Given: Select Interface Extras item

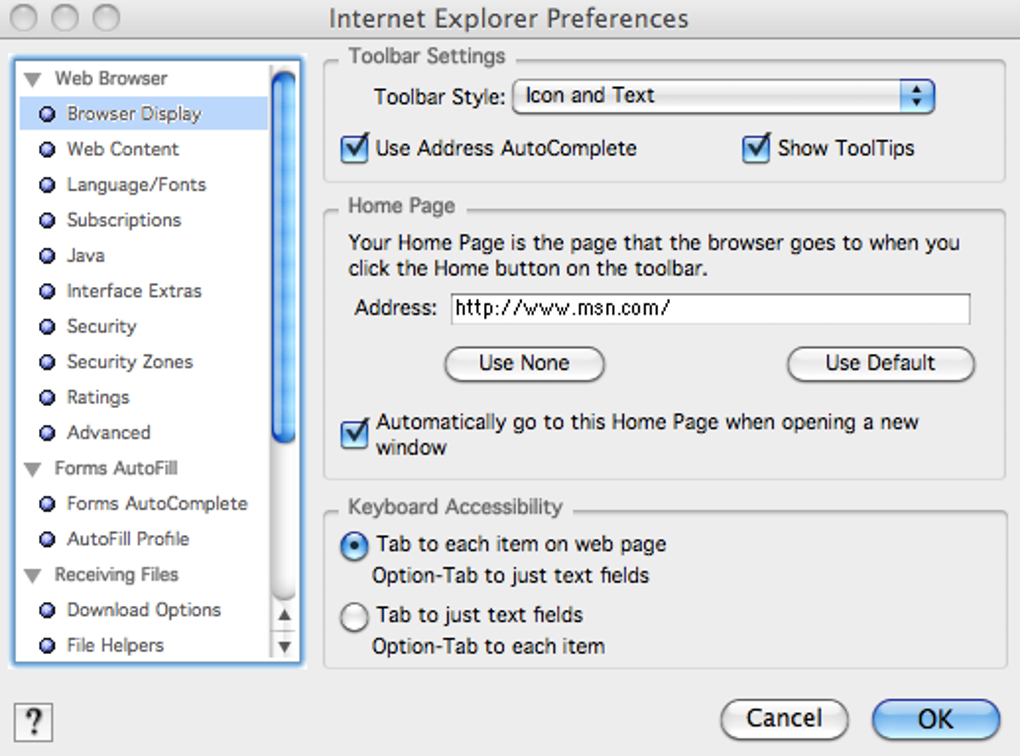Looking at the screenshot, I should click(x=134, y=291).
